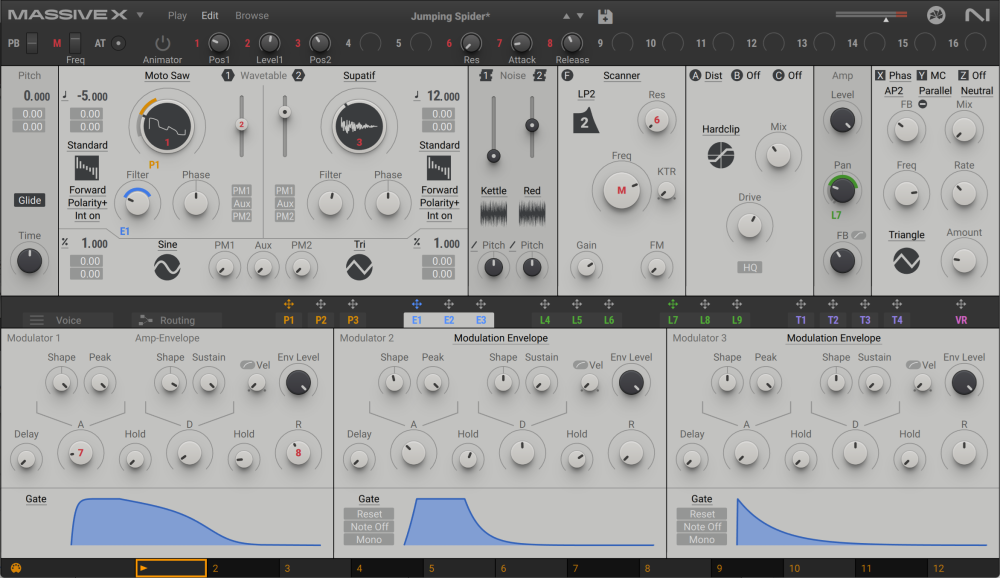Click the preset save disk icon
1000x578 pixels.
tap(605, 16)
